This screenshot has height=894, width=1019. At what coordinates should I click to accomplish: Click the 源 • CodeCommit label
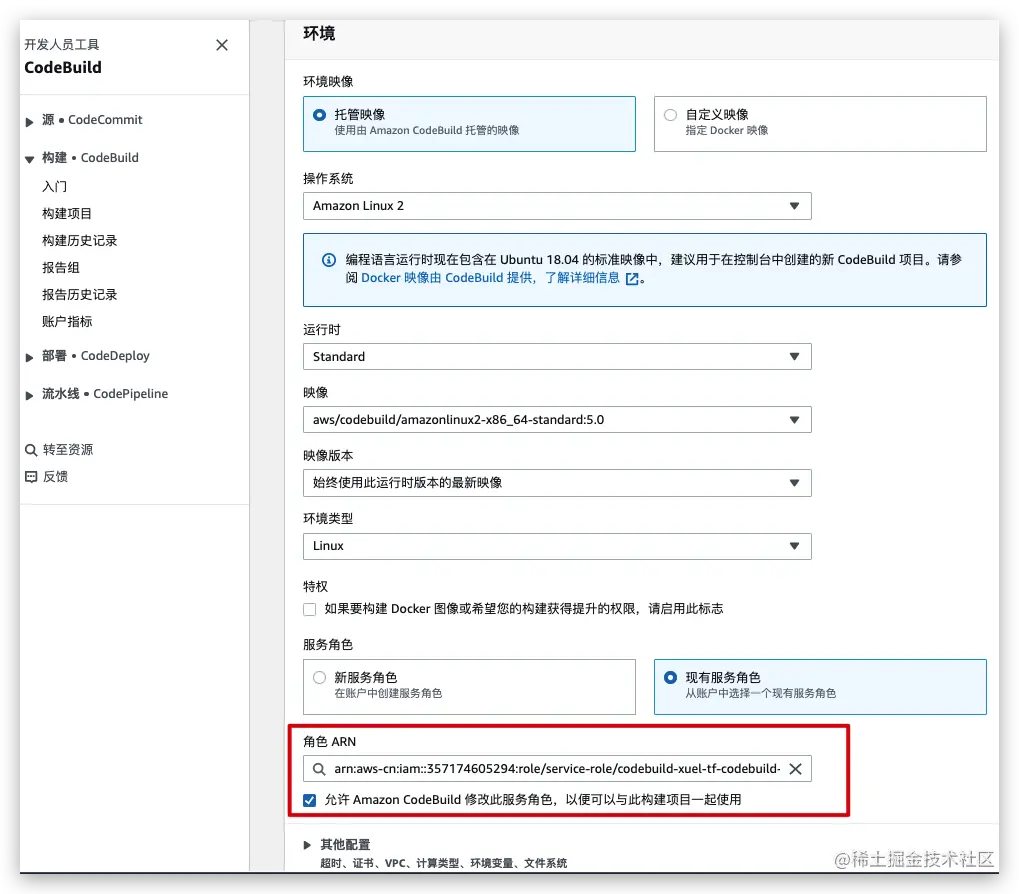point(92,120)
